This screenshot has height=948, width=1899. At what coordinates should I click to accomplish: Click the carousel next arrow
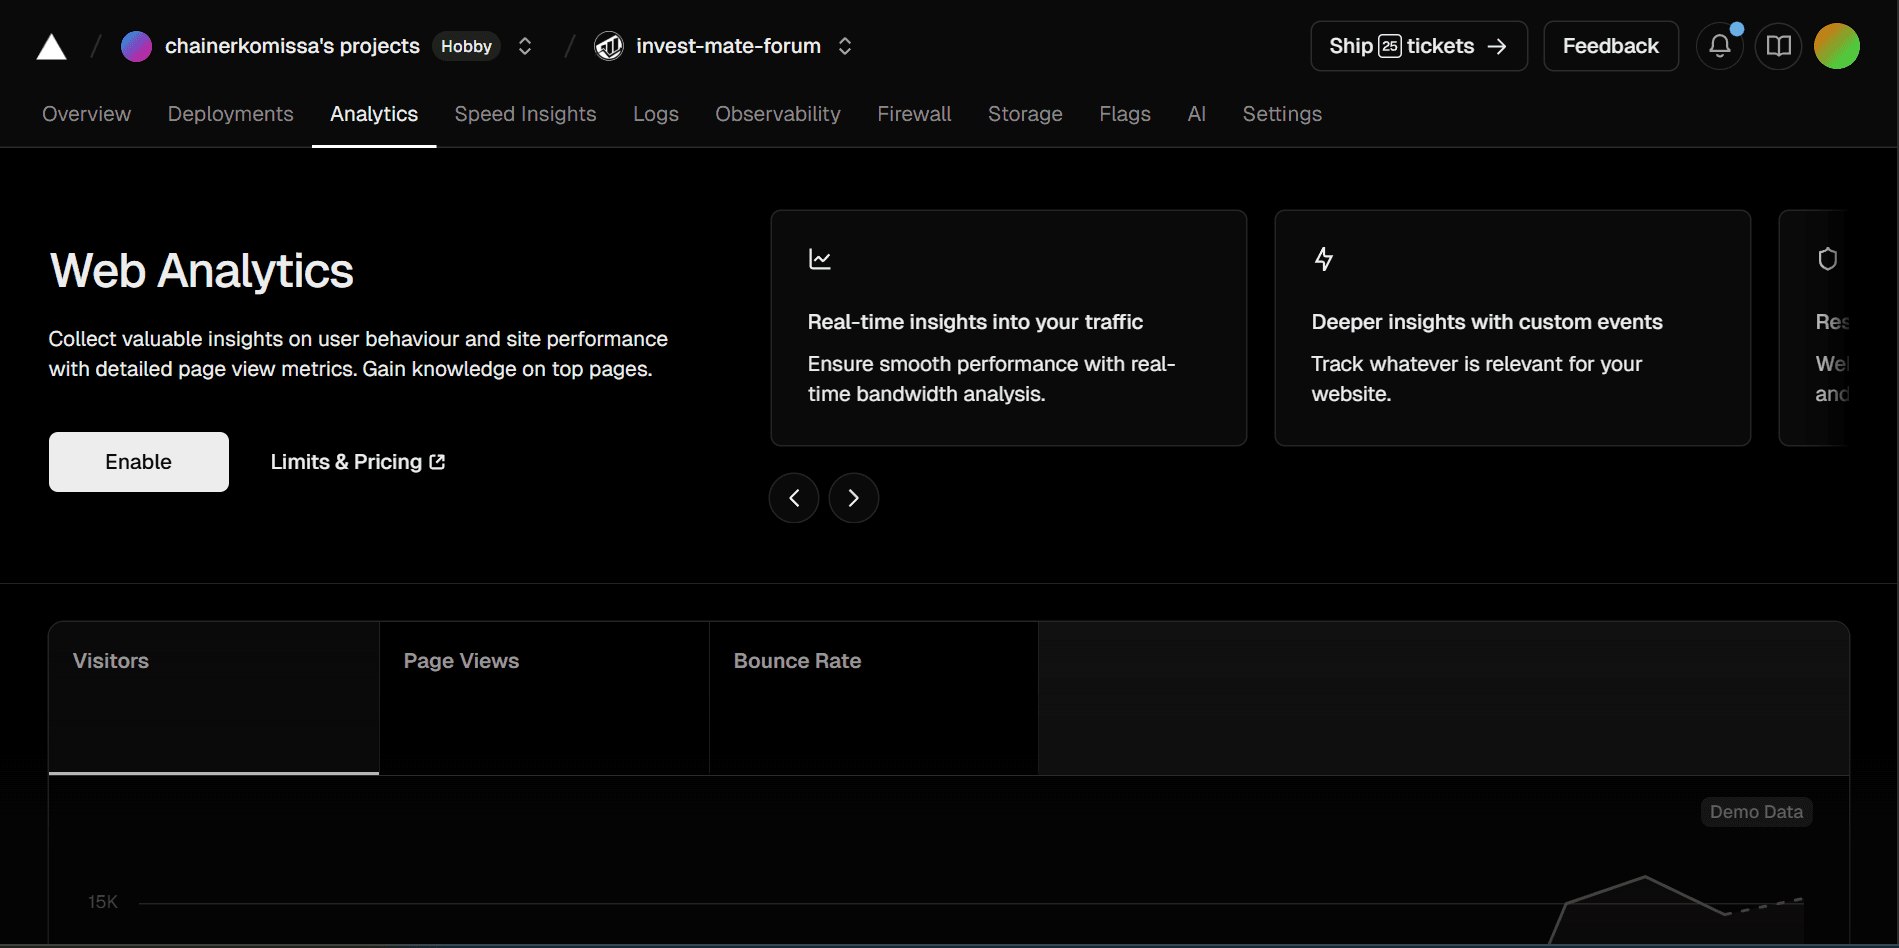pos(853,497)
